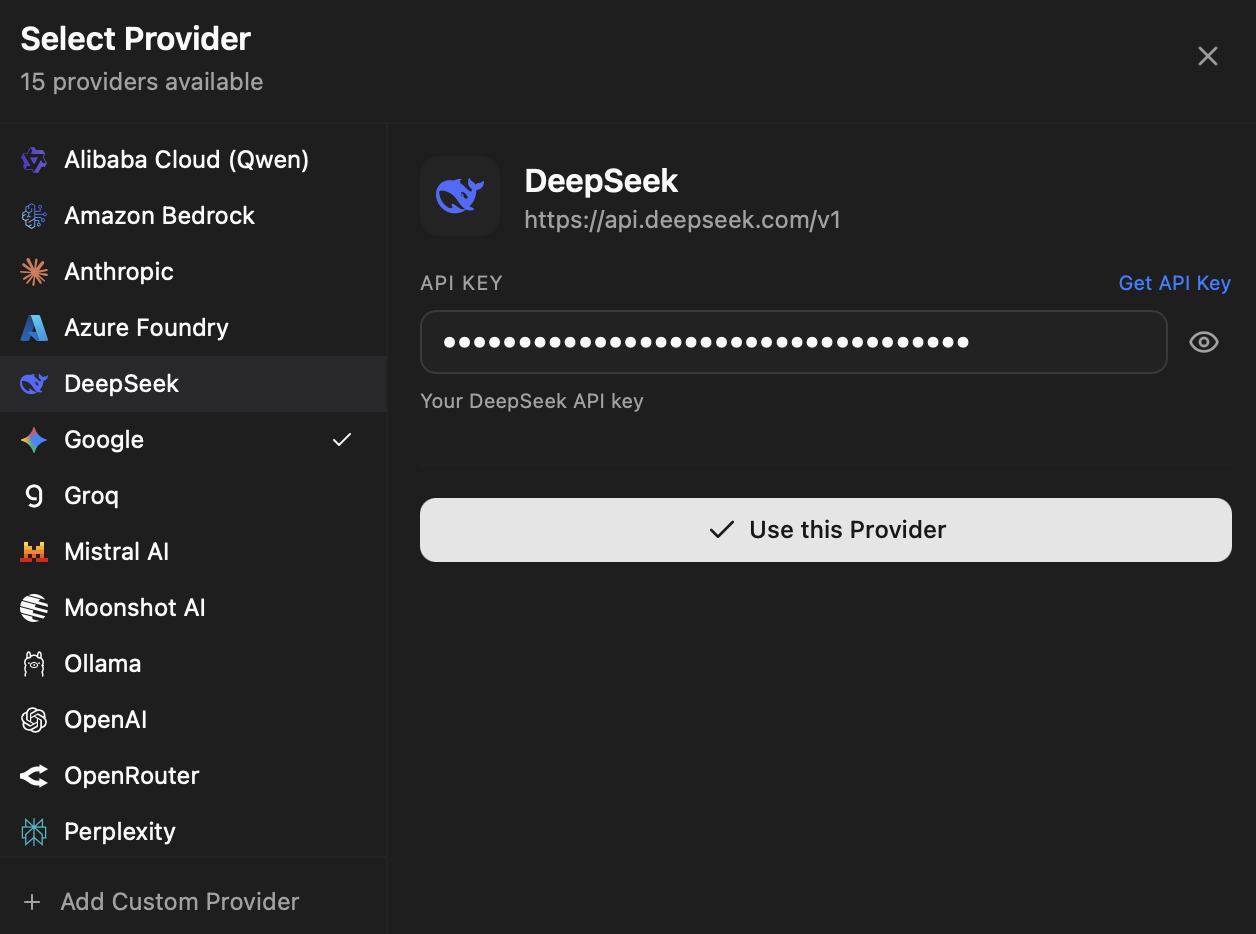Click the api.deepseek.com/v1 URL text
The width and height of the screenshot is (1256, 934).
682,220
